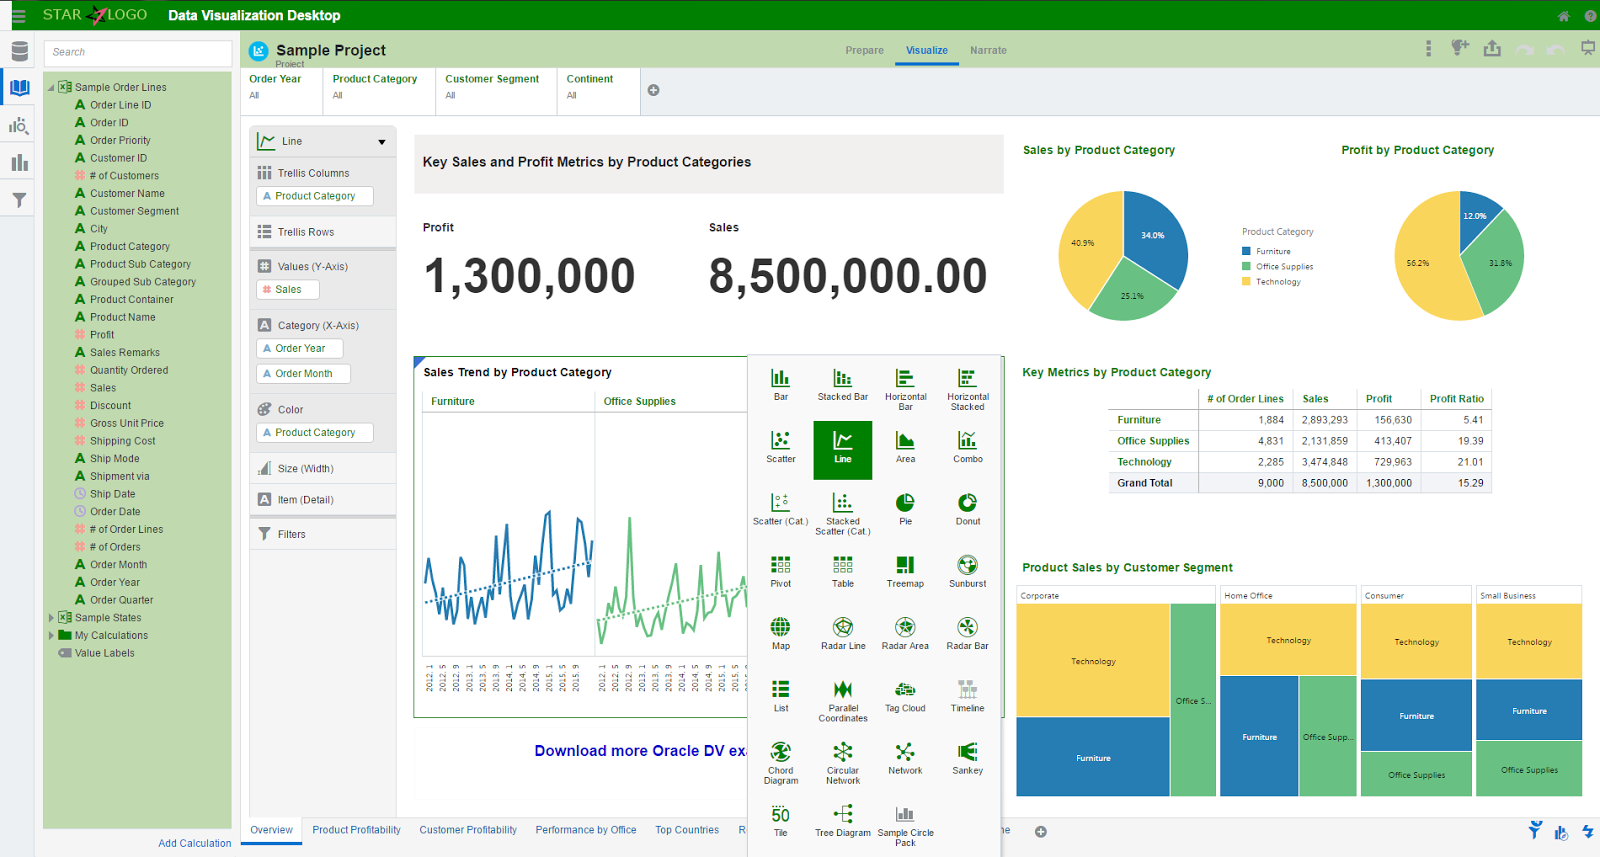Screen dimensions: 1600x857
Task: Click the home icon in header
Action: coord(1564,16)
